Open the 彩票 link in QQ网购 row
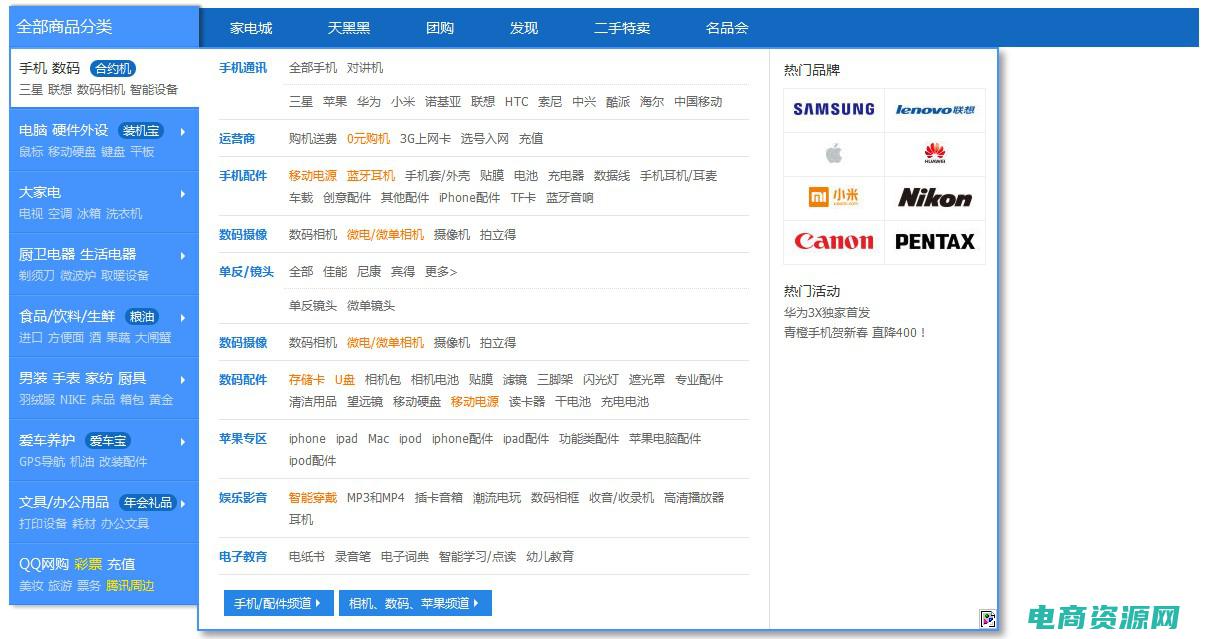The width and height of the screenshot is (1206, 639). (x=88, y=564)
